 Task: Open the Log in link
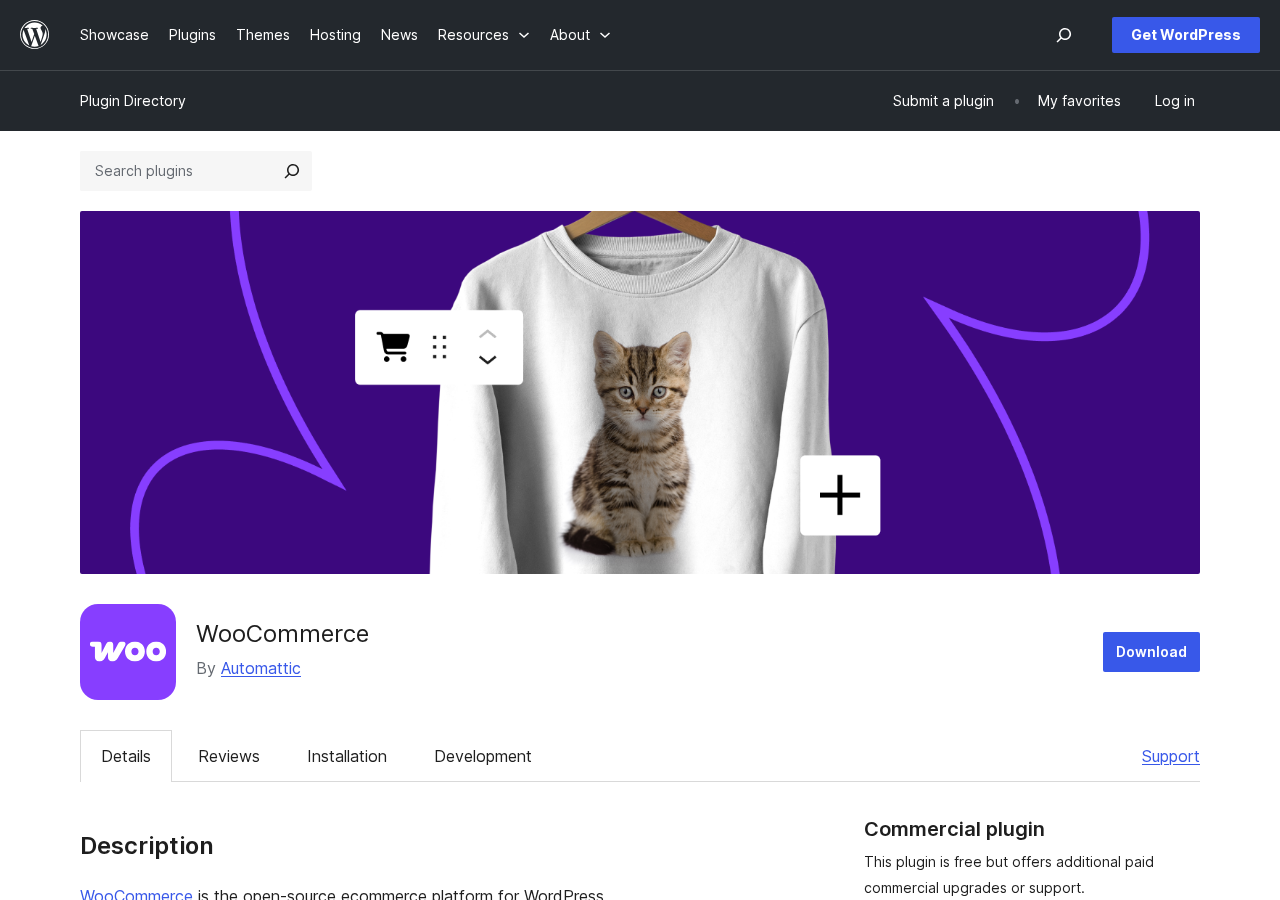pos(1175,101)
